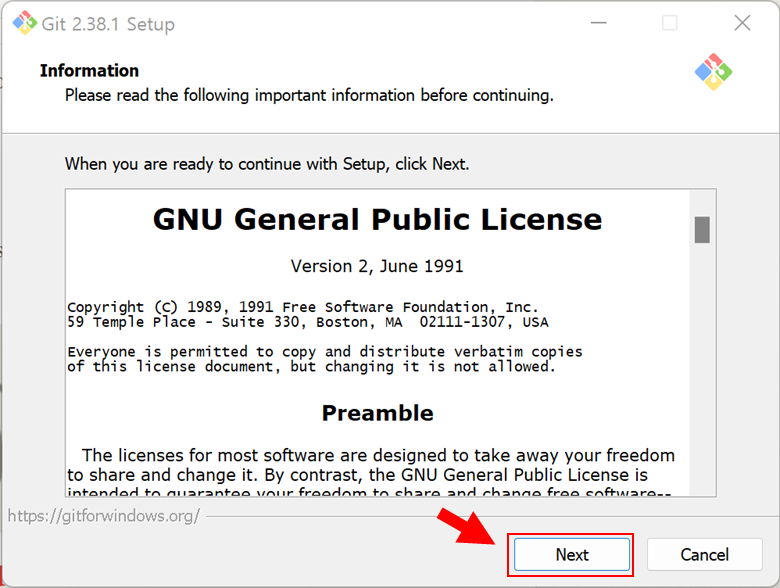Click the "59 Temple Place" address line

pyautogui.click(x=308, y=322)
